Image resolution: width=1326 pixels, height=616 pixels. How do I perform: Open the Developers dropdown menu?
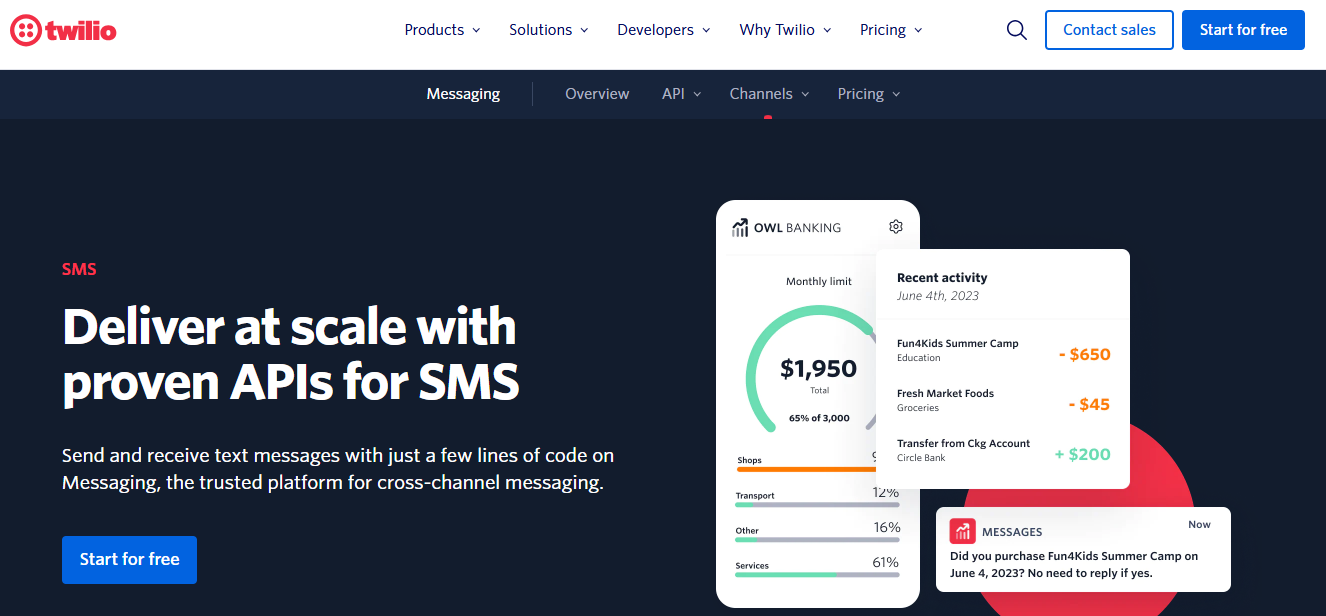pyautogui.click(x=663, y=30)
